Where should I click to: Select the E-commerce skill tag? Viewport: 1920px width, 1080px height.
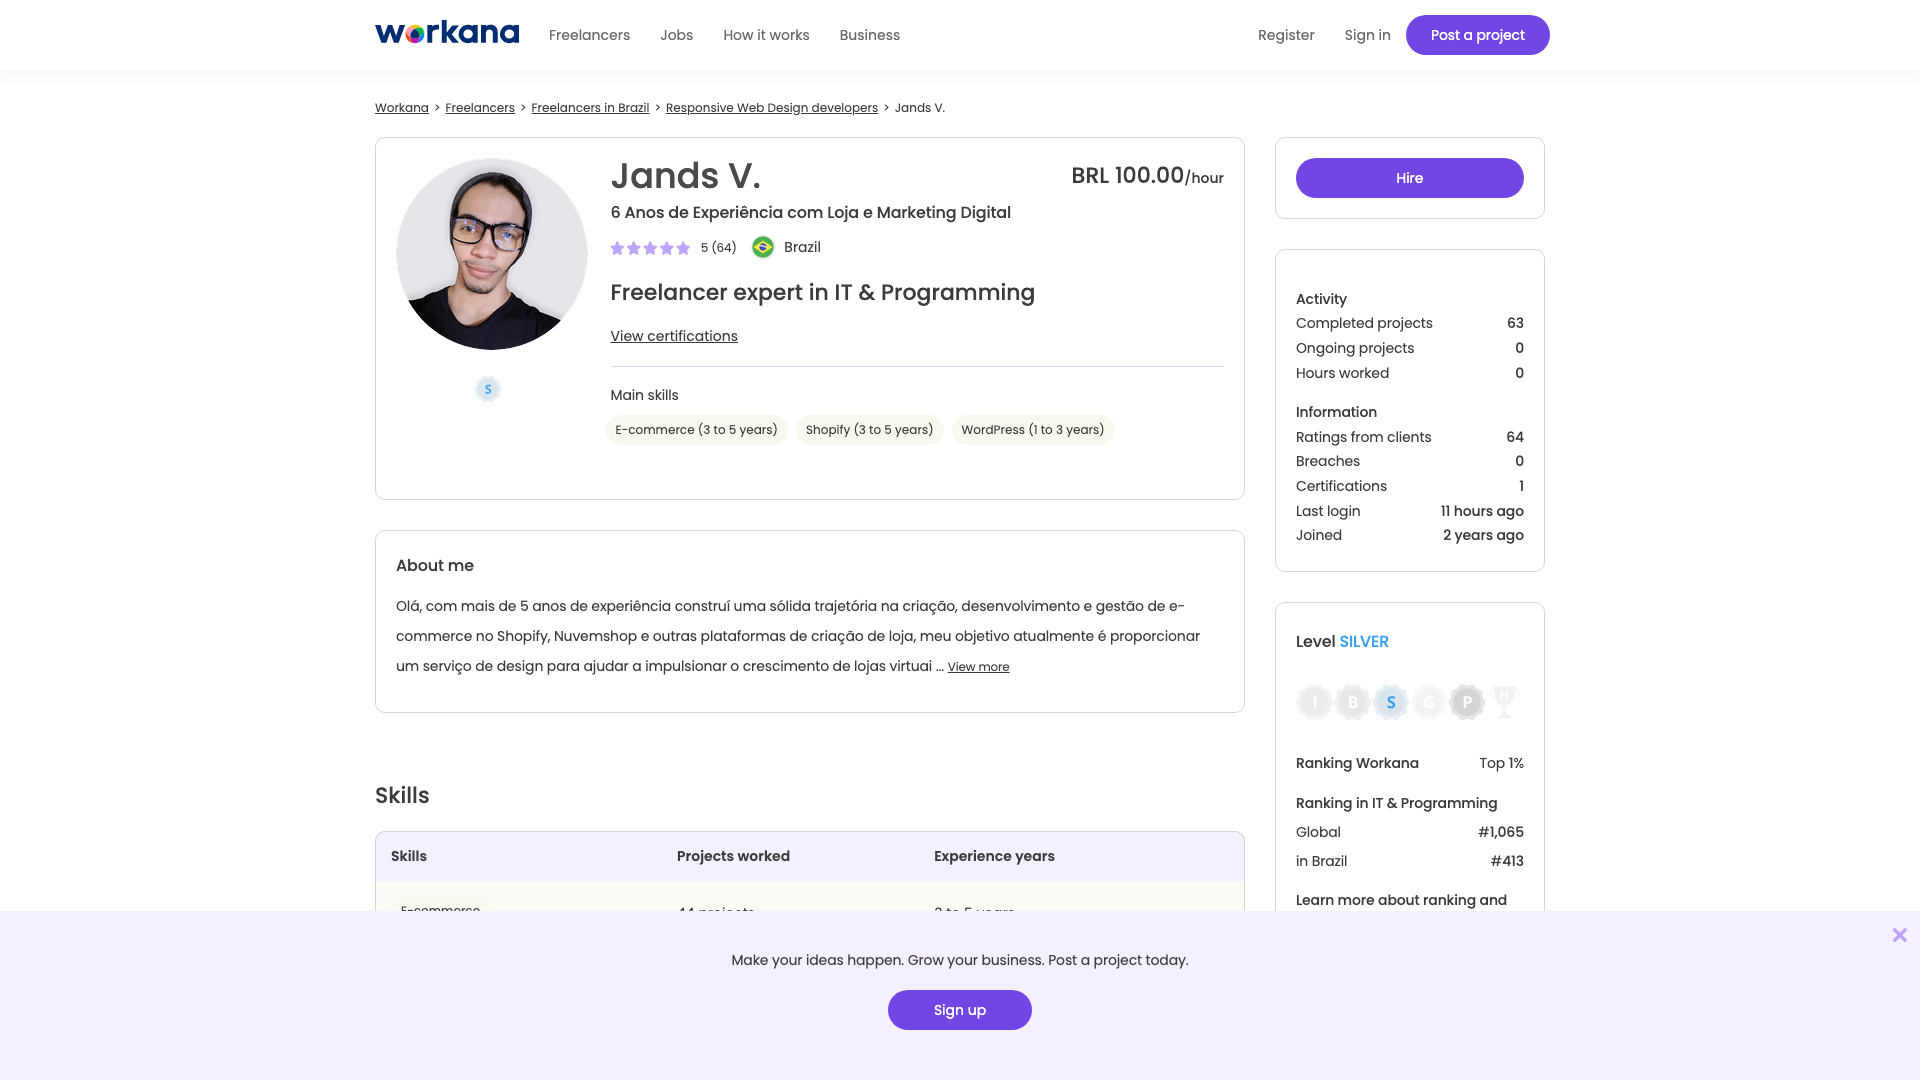(x=696, y=430)
